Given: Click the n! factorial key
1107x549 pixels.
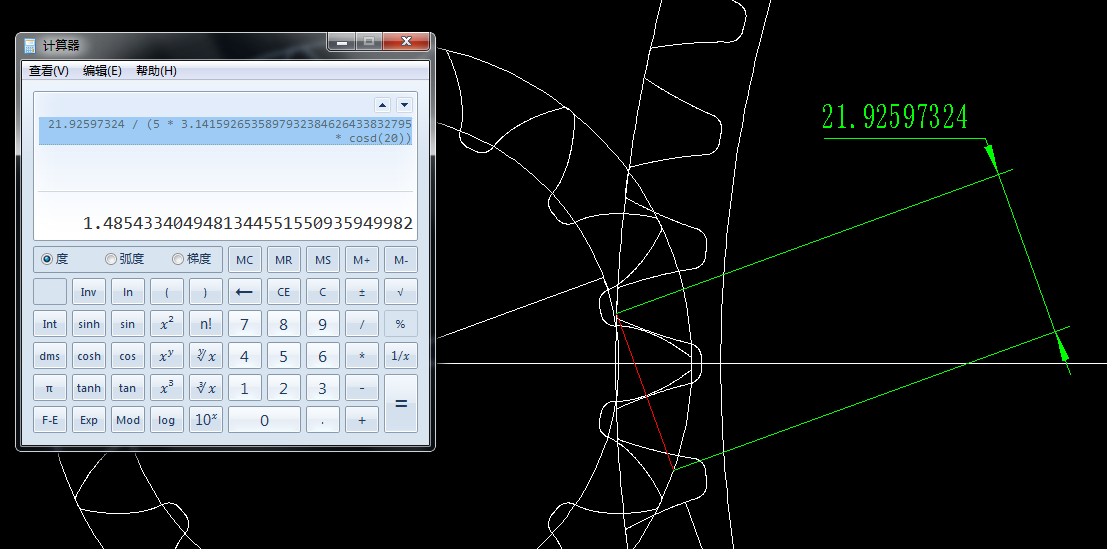Looking at the screenshot, I should point(205,324).
